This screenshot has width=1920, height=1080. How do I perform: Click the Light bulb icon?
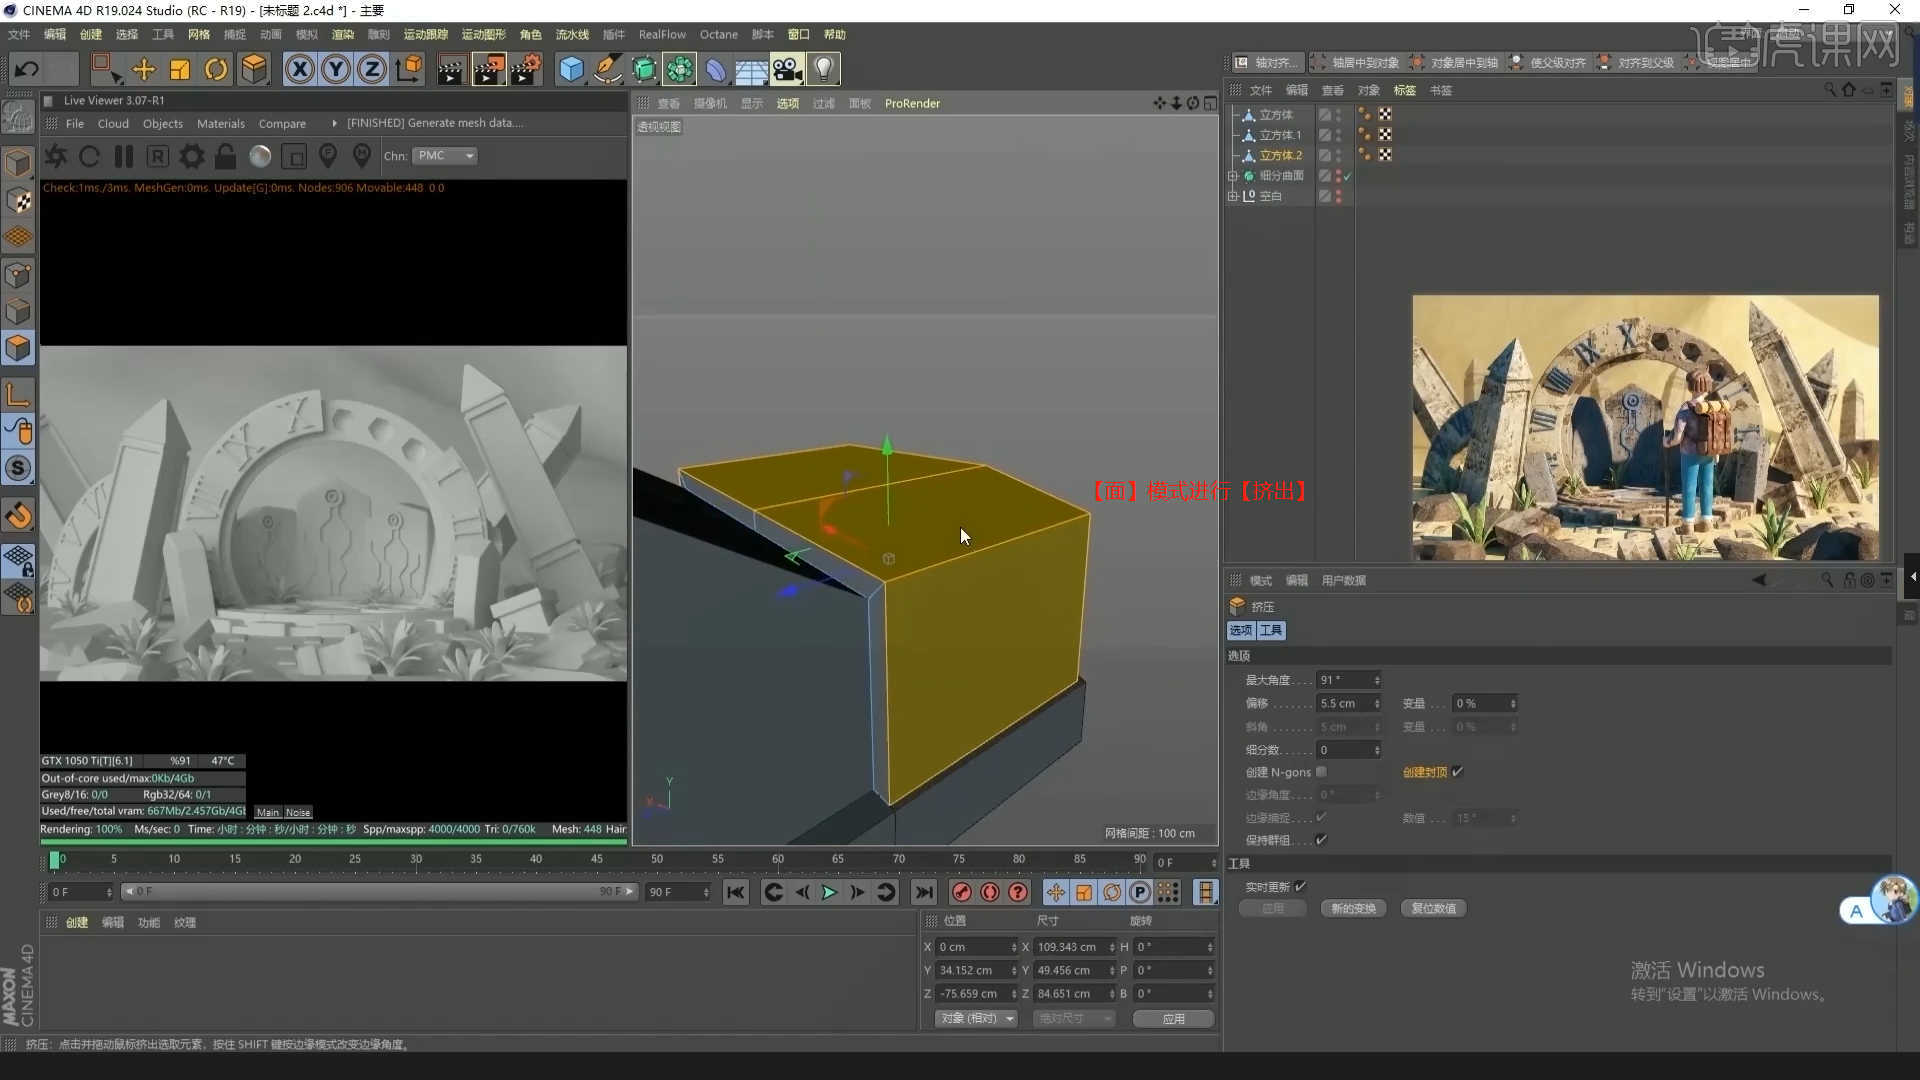pyautogui.click(x=823, y=69)
